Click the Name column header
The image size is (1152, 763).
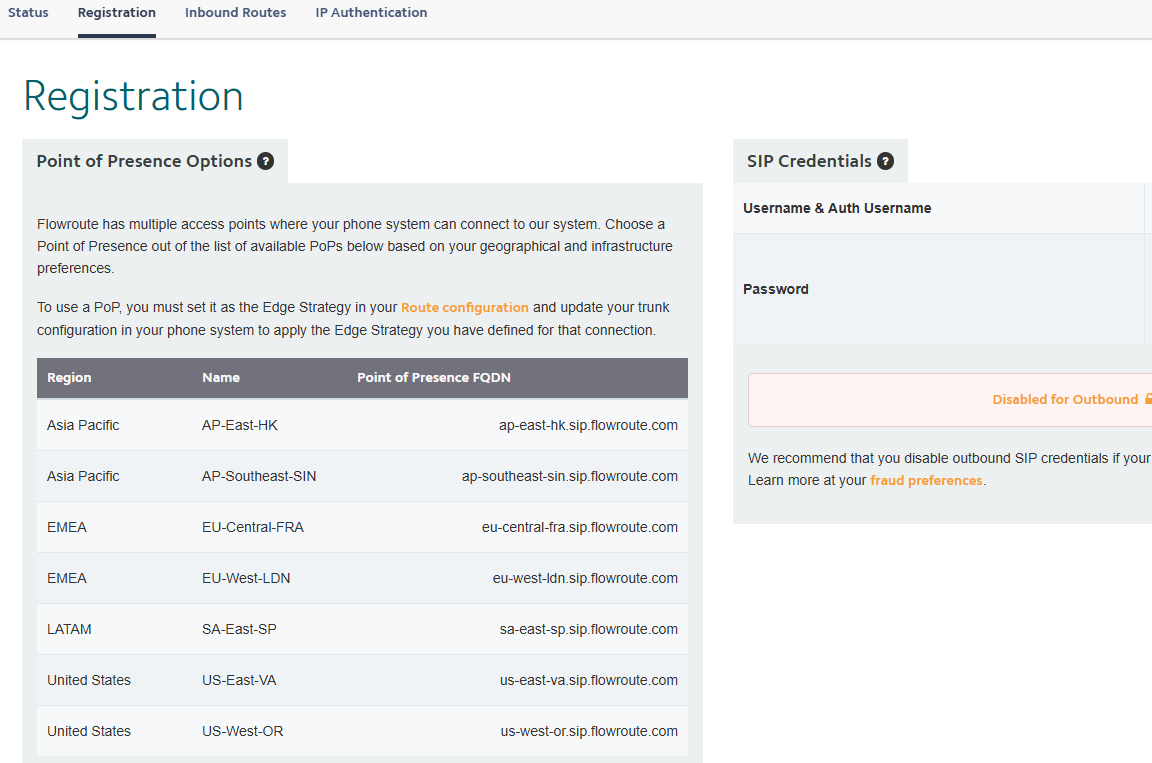click(x=221, y=378)
